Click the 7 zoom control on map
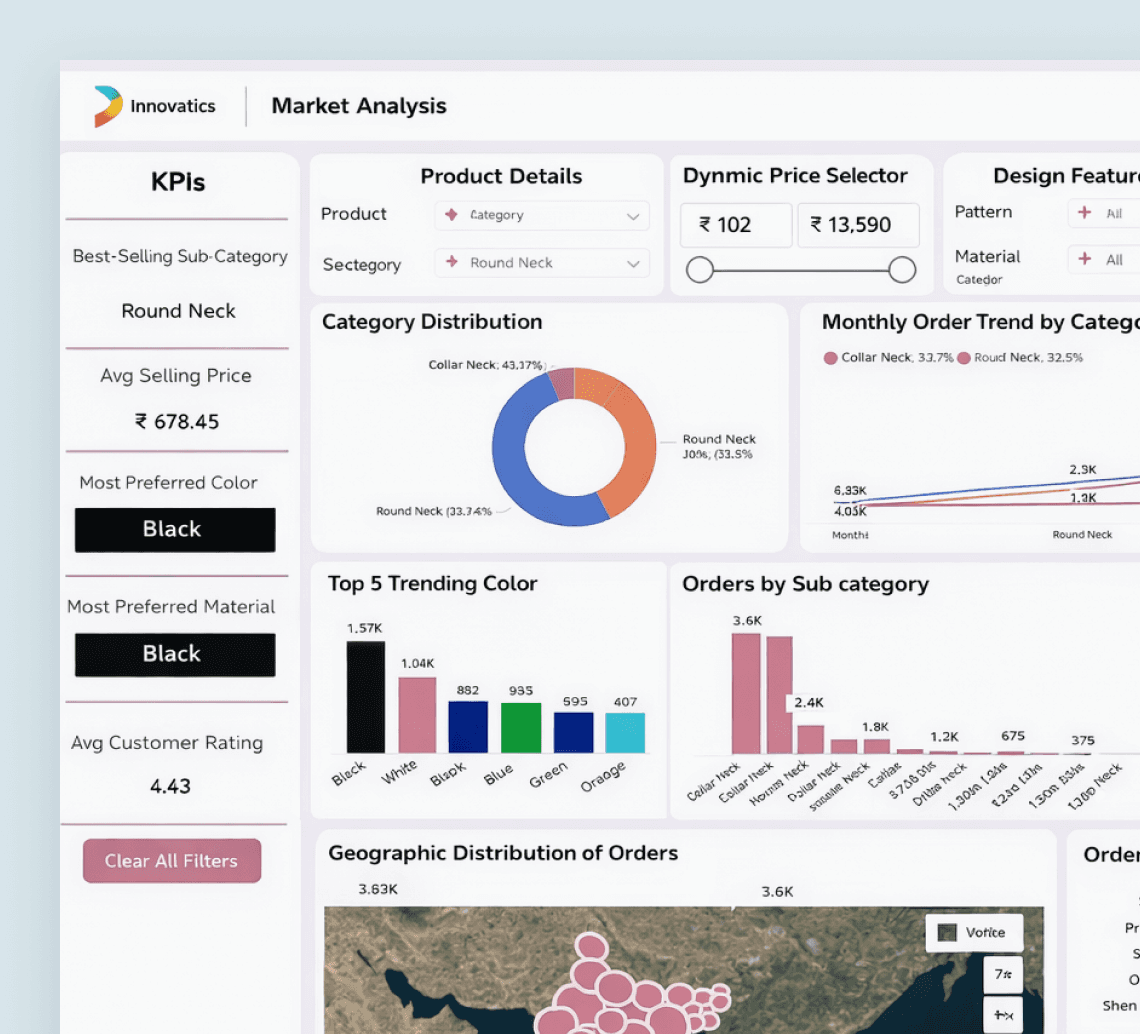 point(1003,974)
